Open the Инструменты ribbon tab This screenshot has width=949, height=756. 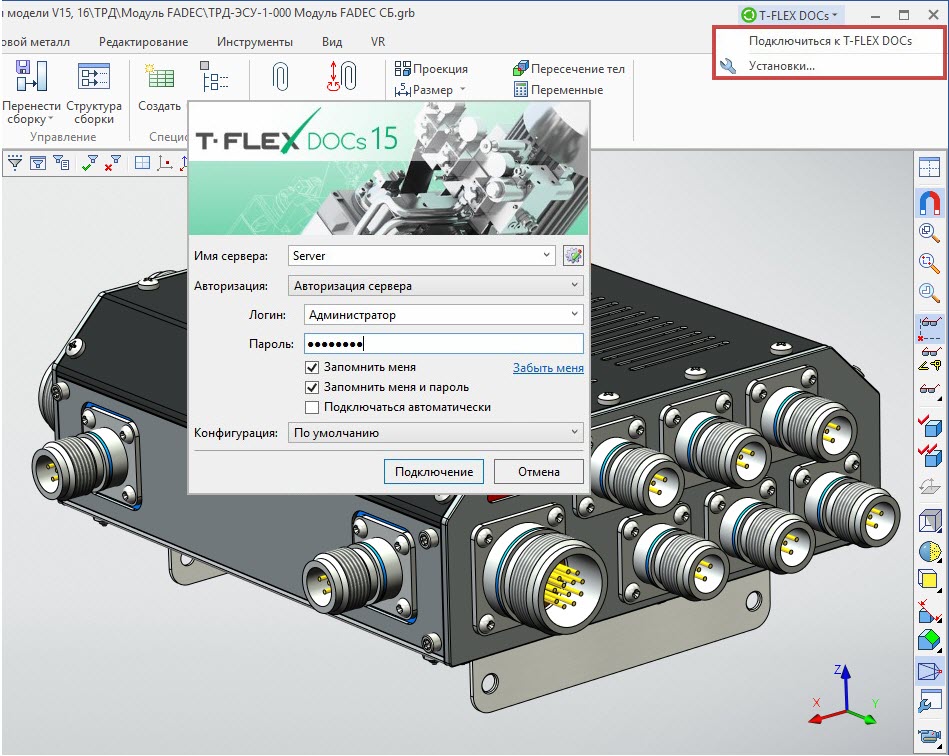[254, 42]
